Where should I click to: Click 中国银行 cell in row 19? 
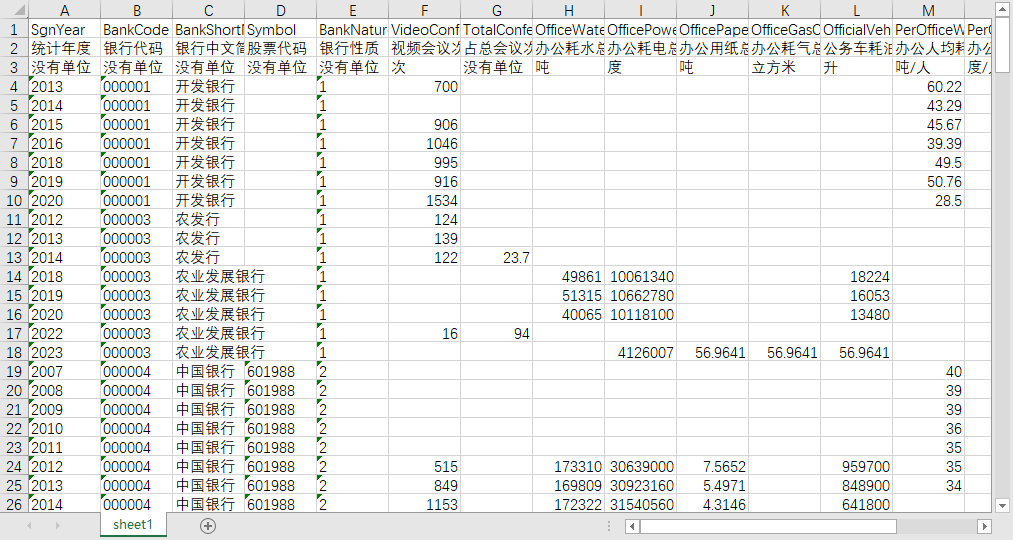tap(209, 371)
